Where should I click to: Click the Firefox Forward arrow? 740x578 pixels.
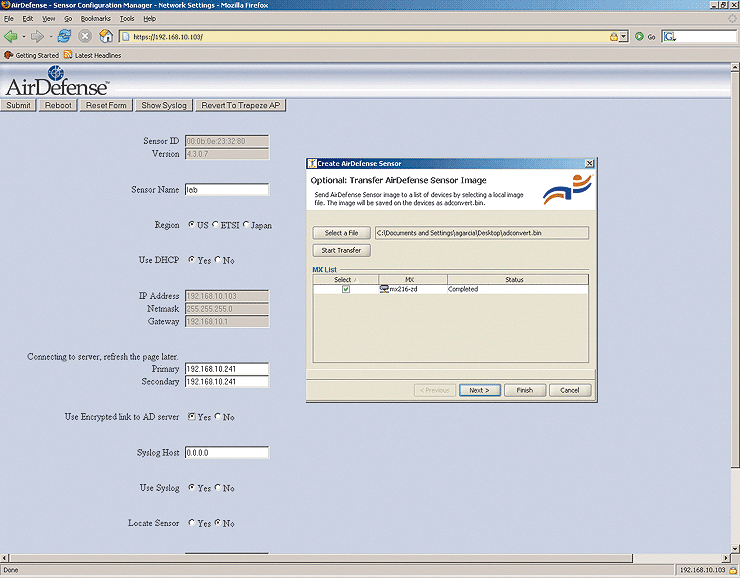[37, 36]
